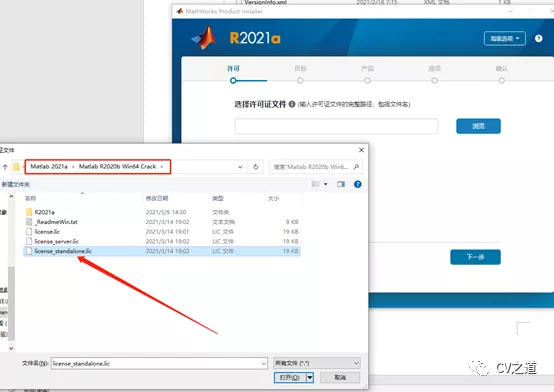This screenshot has height=392, width=554.
Task: Click the Matlab 2021a breadcrumb segment
Action: click(49, 166)
